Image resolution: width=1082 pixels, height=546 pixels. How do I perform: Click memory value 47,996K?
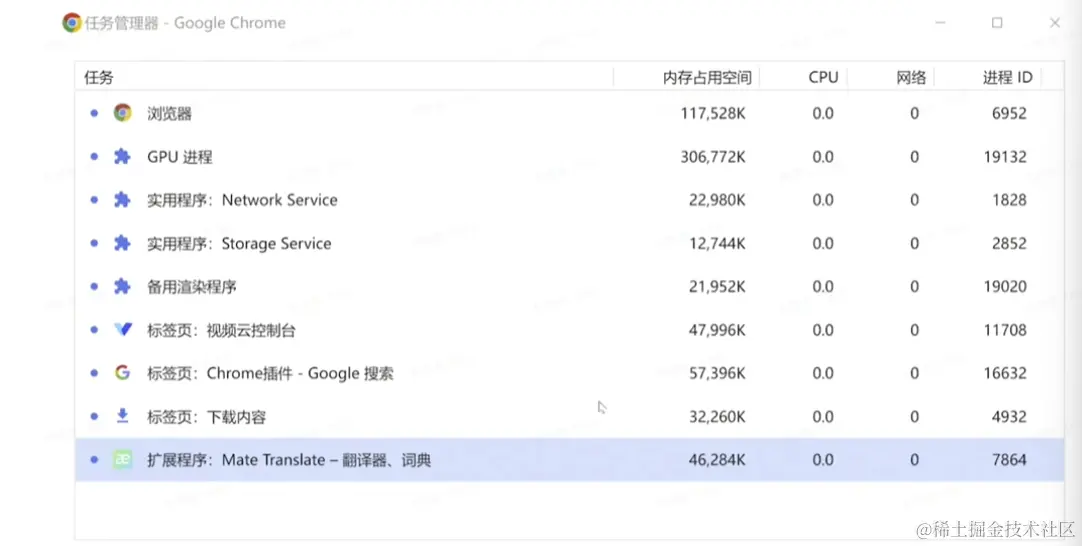click(x=717, y=330)
